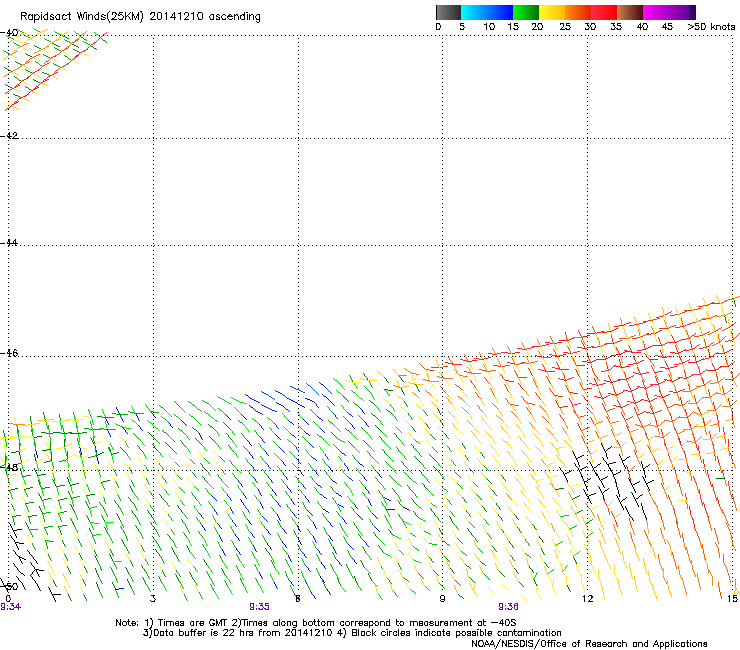Screen dimensions: 740x650
Task: Click the '45' legend scale label
Action: point(667,27)
